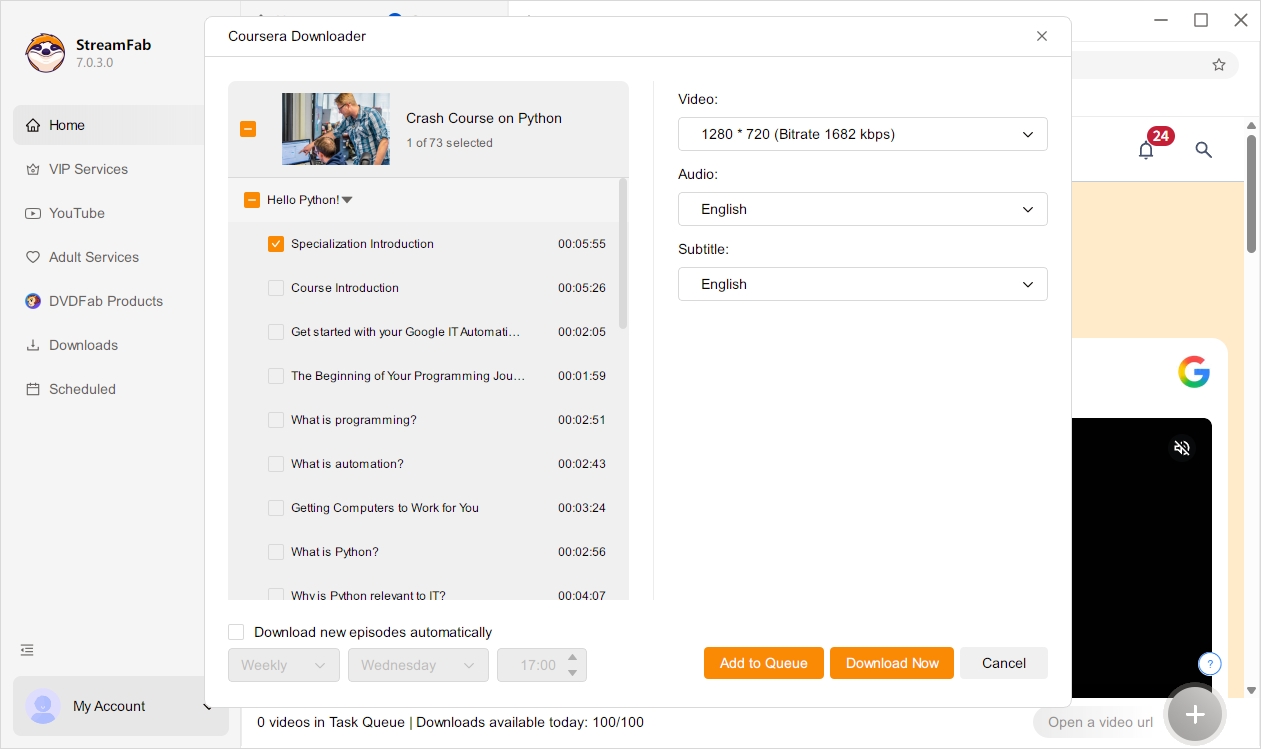Click the Downloads arrow icon
1261x749 pixels.
tap(32, 345)
